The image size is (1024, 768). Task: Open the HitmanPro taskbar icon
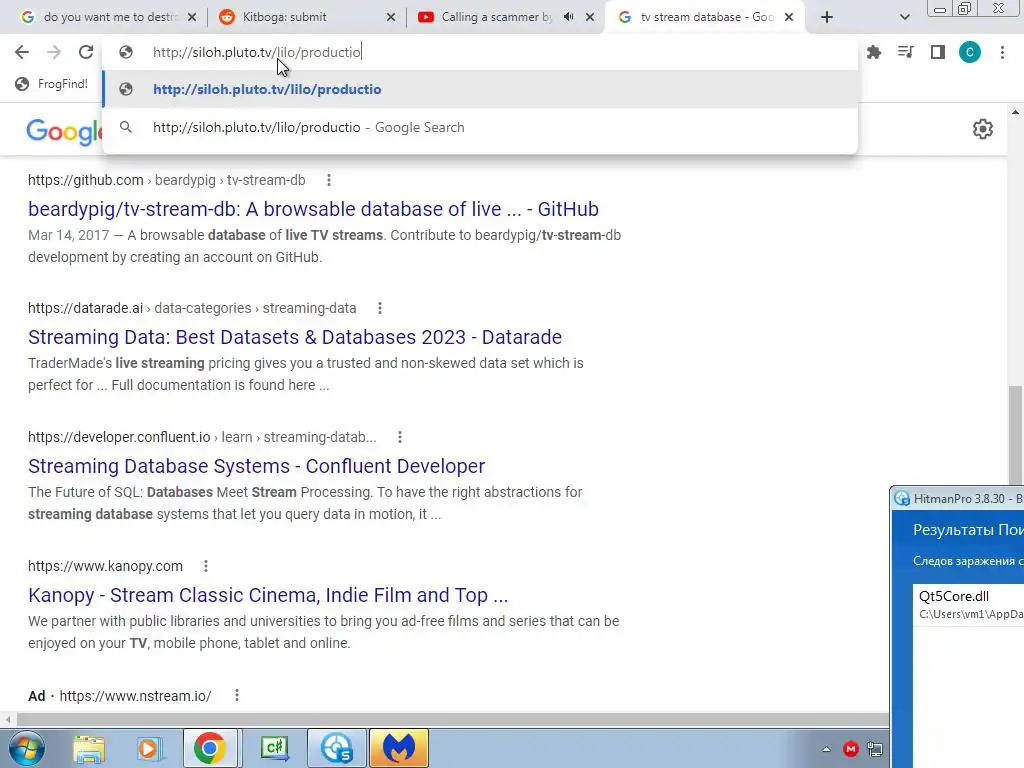click(x=337, y=748)
